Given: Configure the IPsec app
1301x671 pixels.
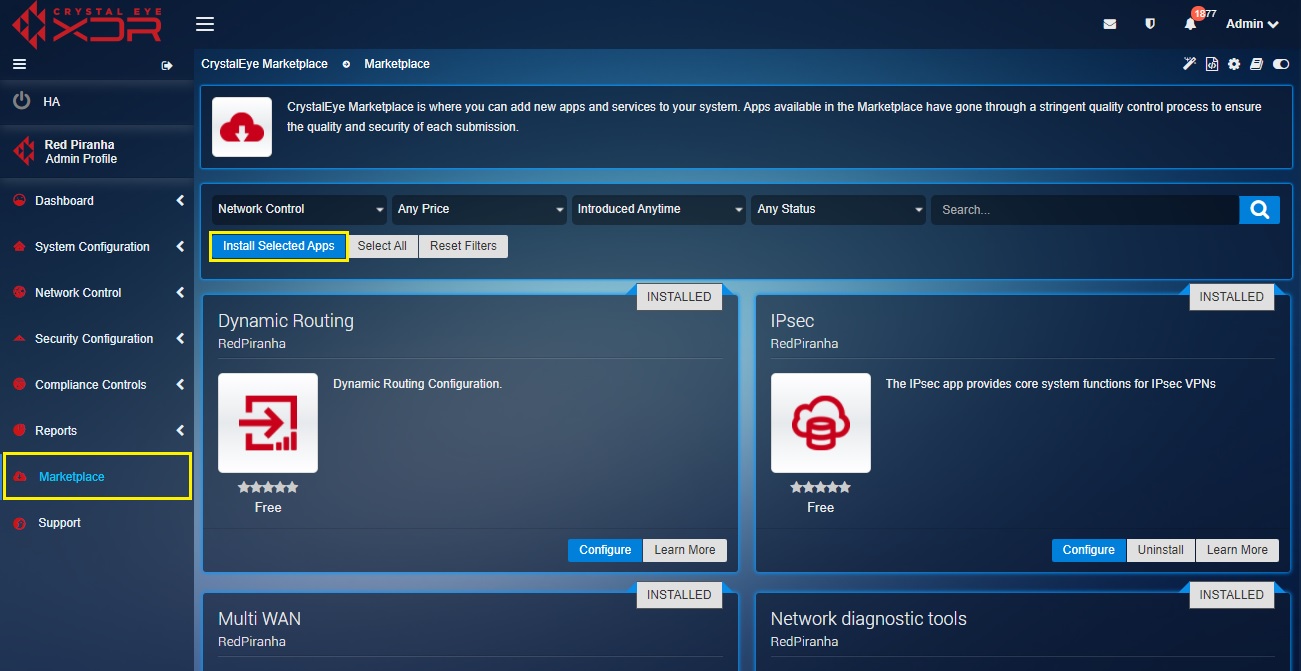Looking at the screenshot, I should coord(1089,550).
